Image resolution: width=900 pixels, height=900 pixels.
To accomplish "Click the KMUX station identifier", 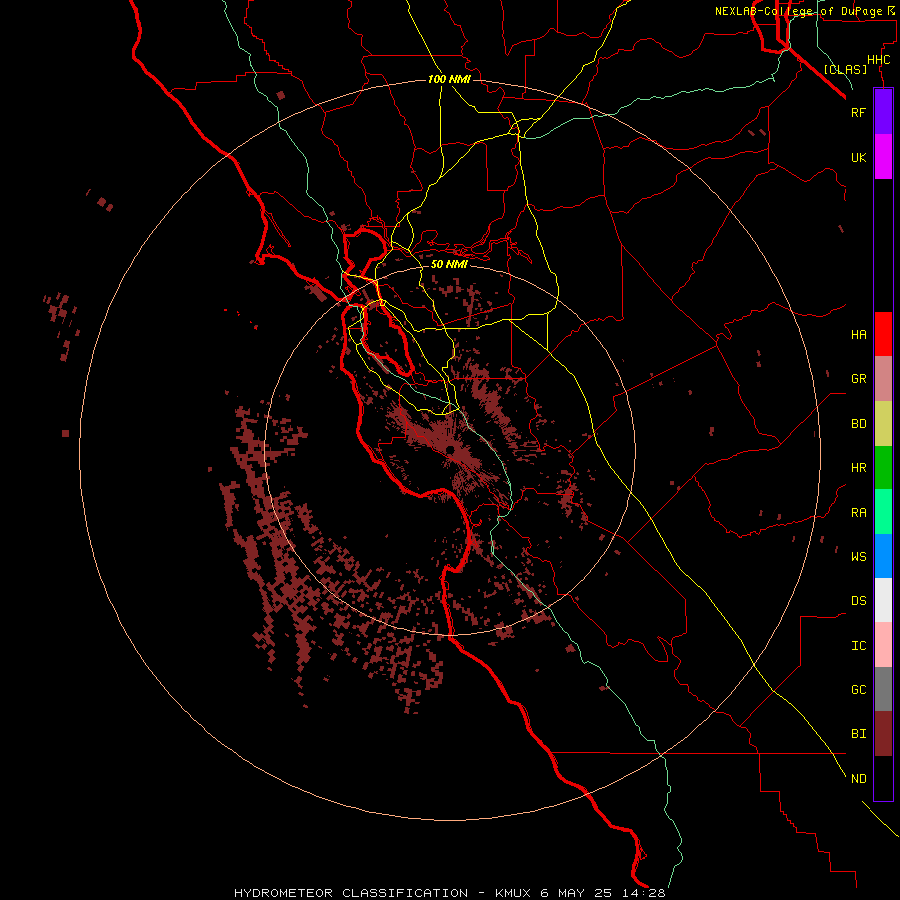I will click(x=514, y=893).
